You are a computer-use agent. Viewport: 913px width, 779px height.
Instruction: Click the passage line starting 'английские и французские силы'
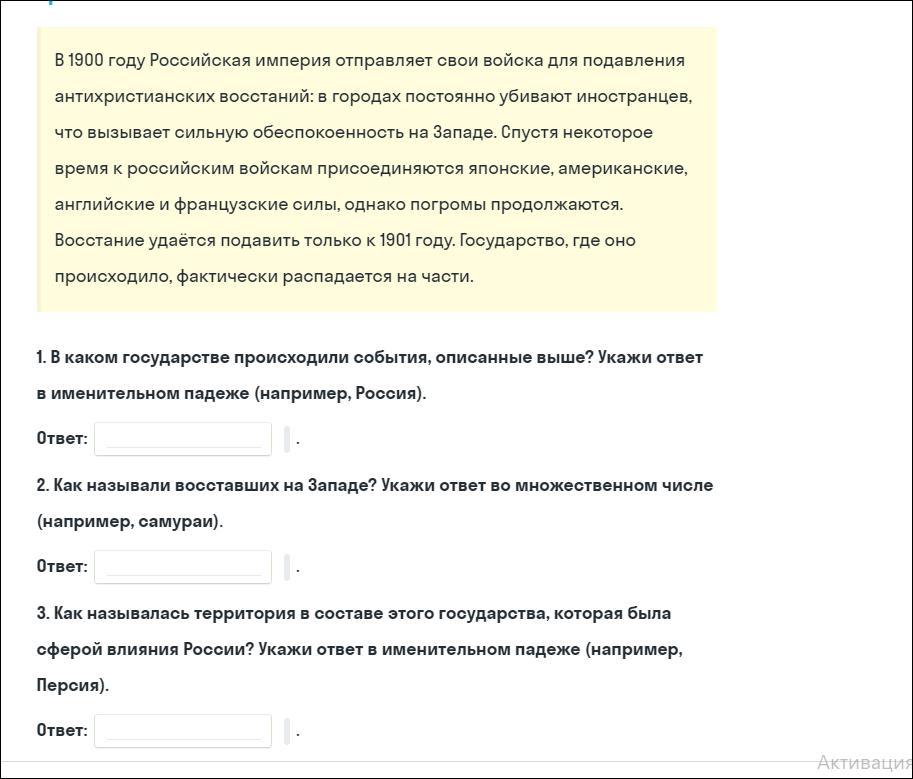click(338, 204)
